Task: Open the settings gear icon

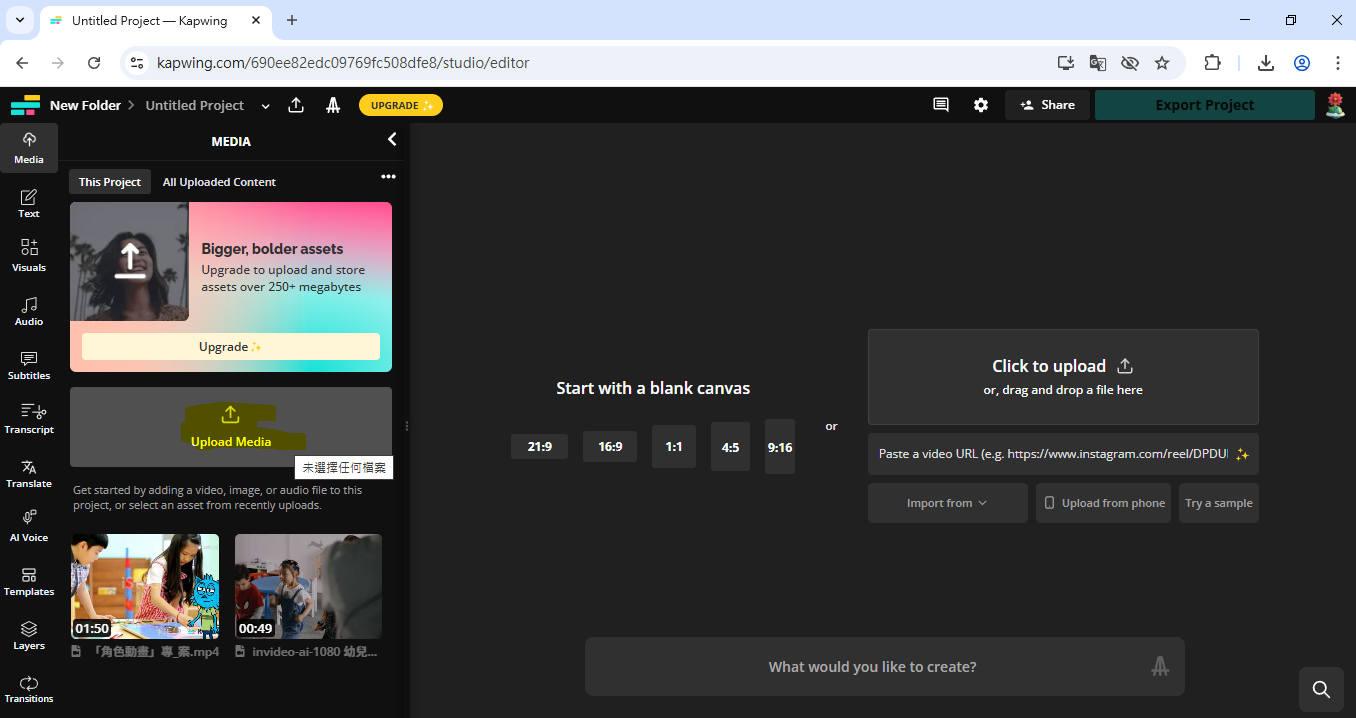Action: [981, 105]
